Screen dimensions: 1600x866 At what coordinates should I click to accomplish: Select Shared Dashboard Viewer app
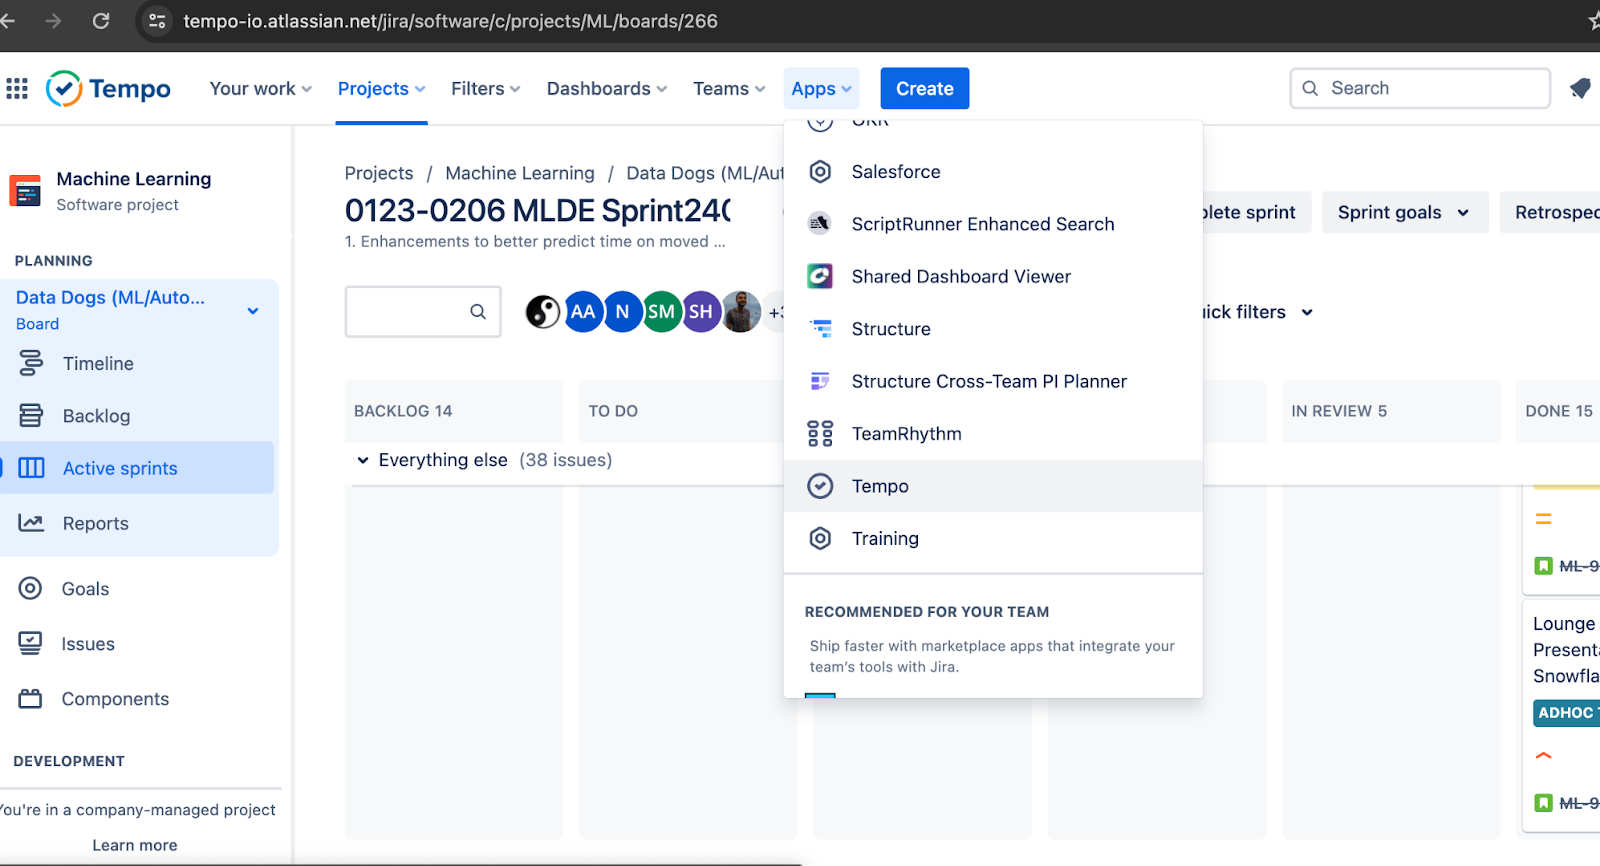960,277
